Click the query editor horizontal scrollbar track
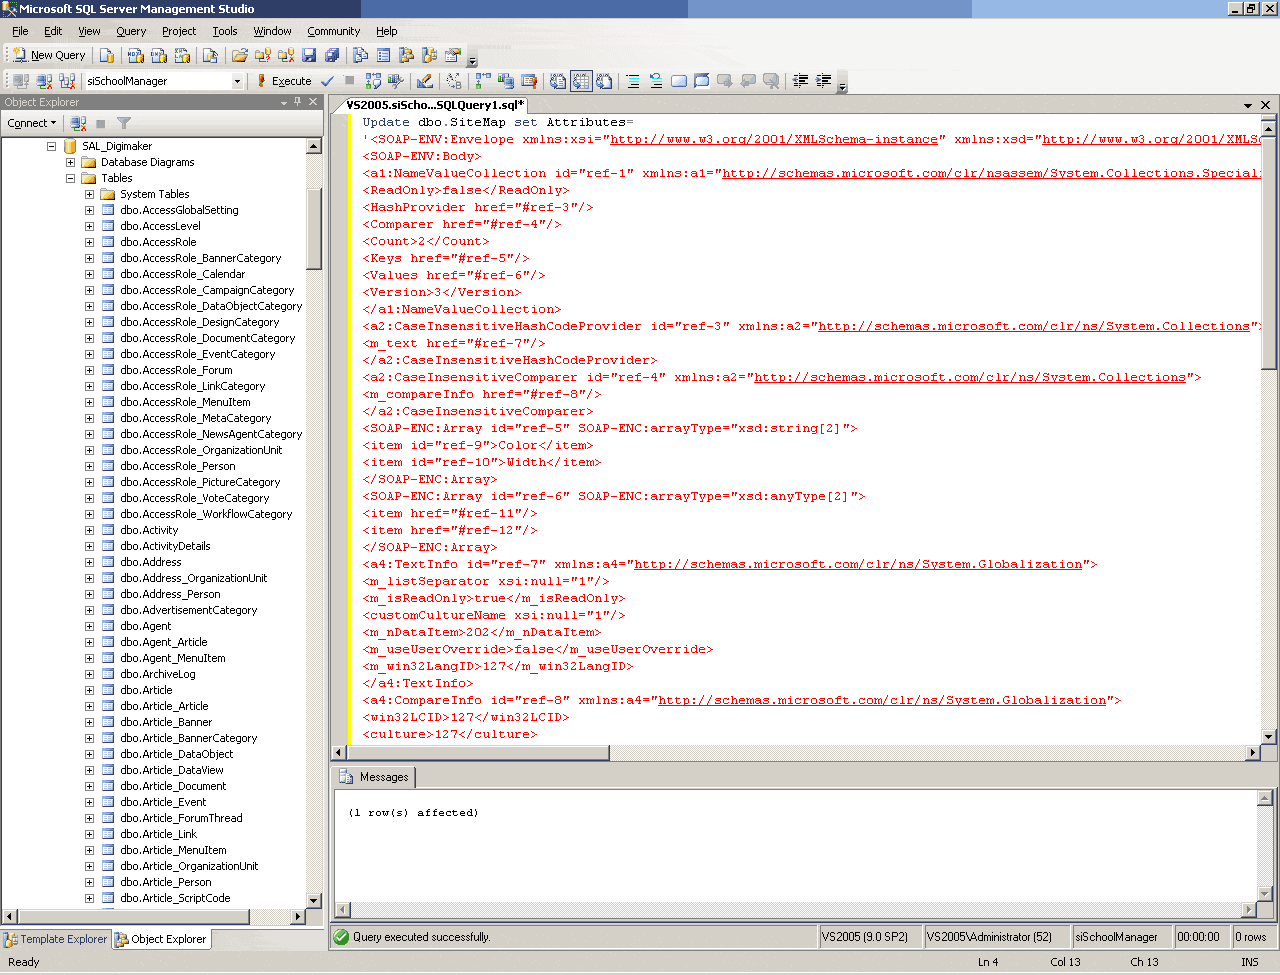 click(796, 752)
